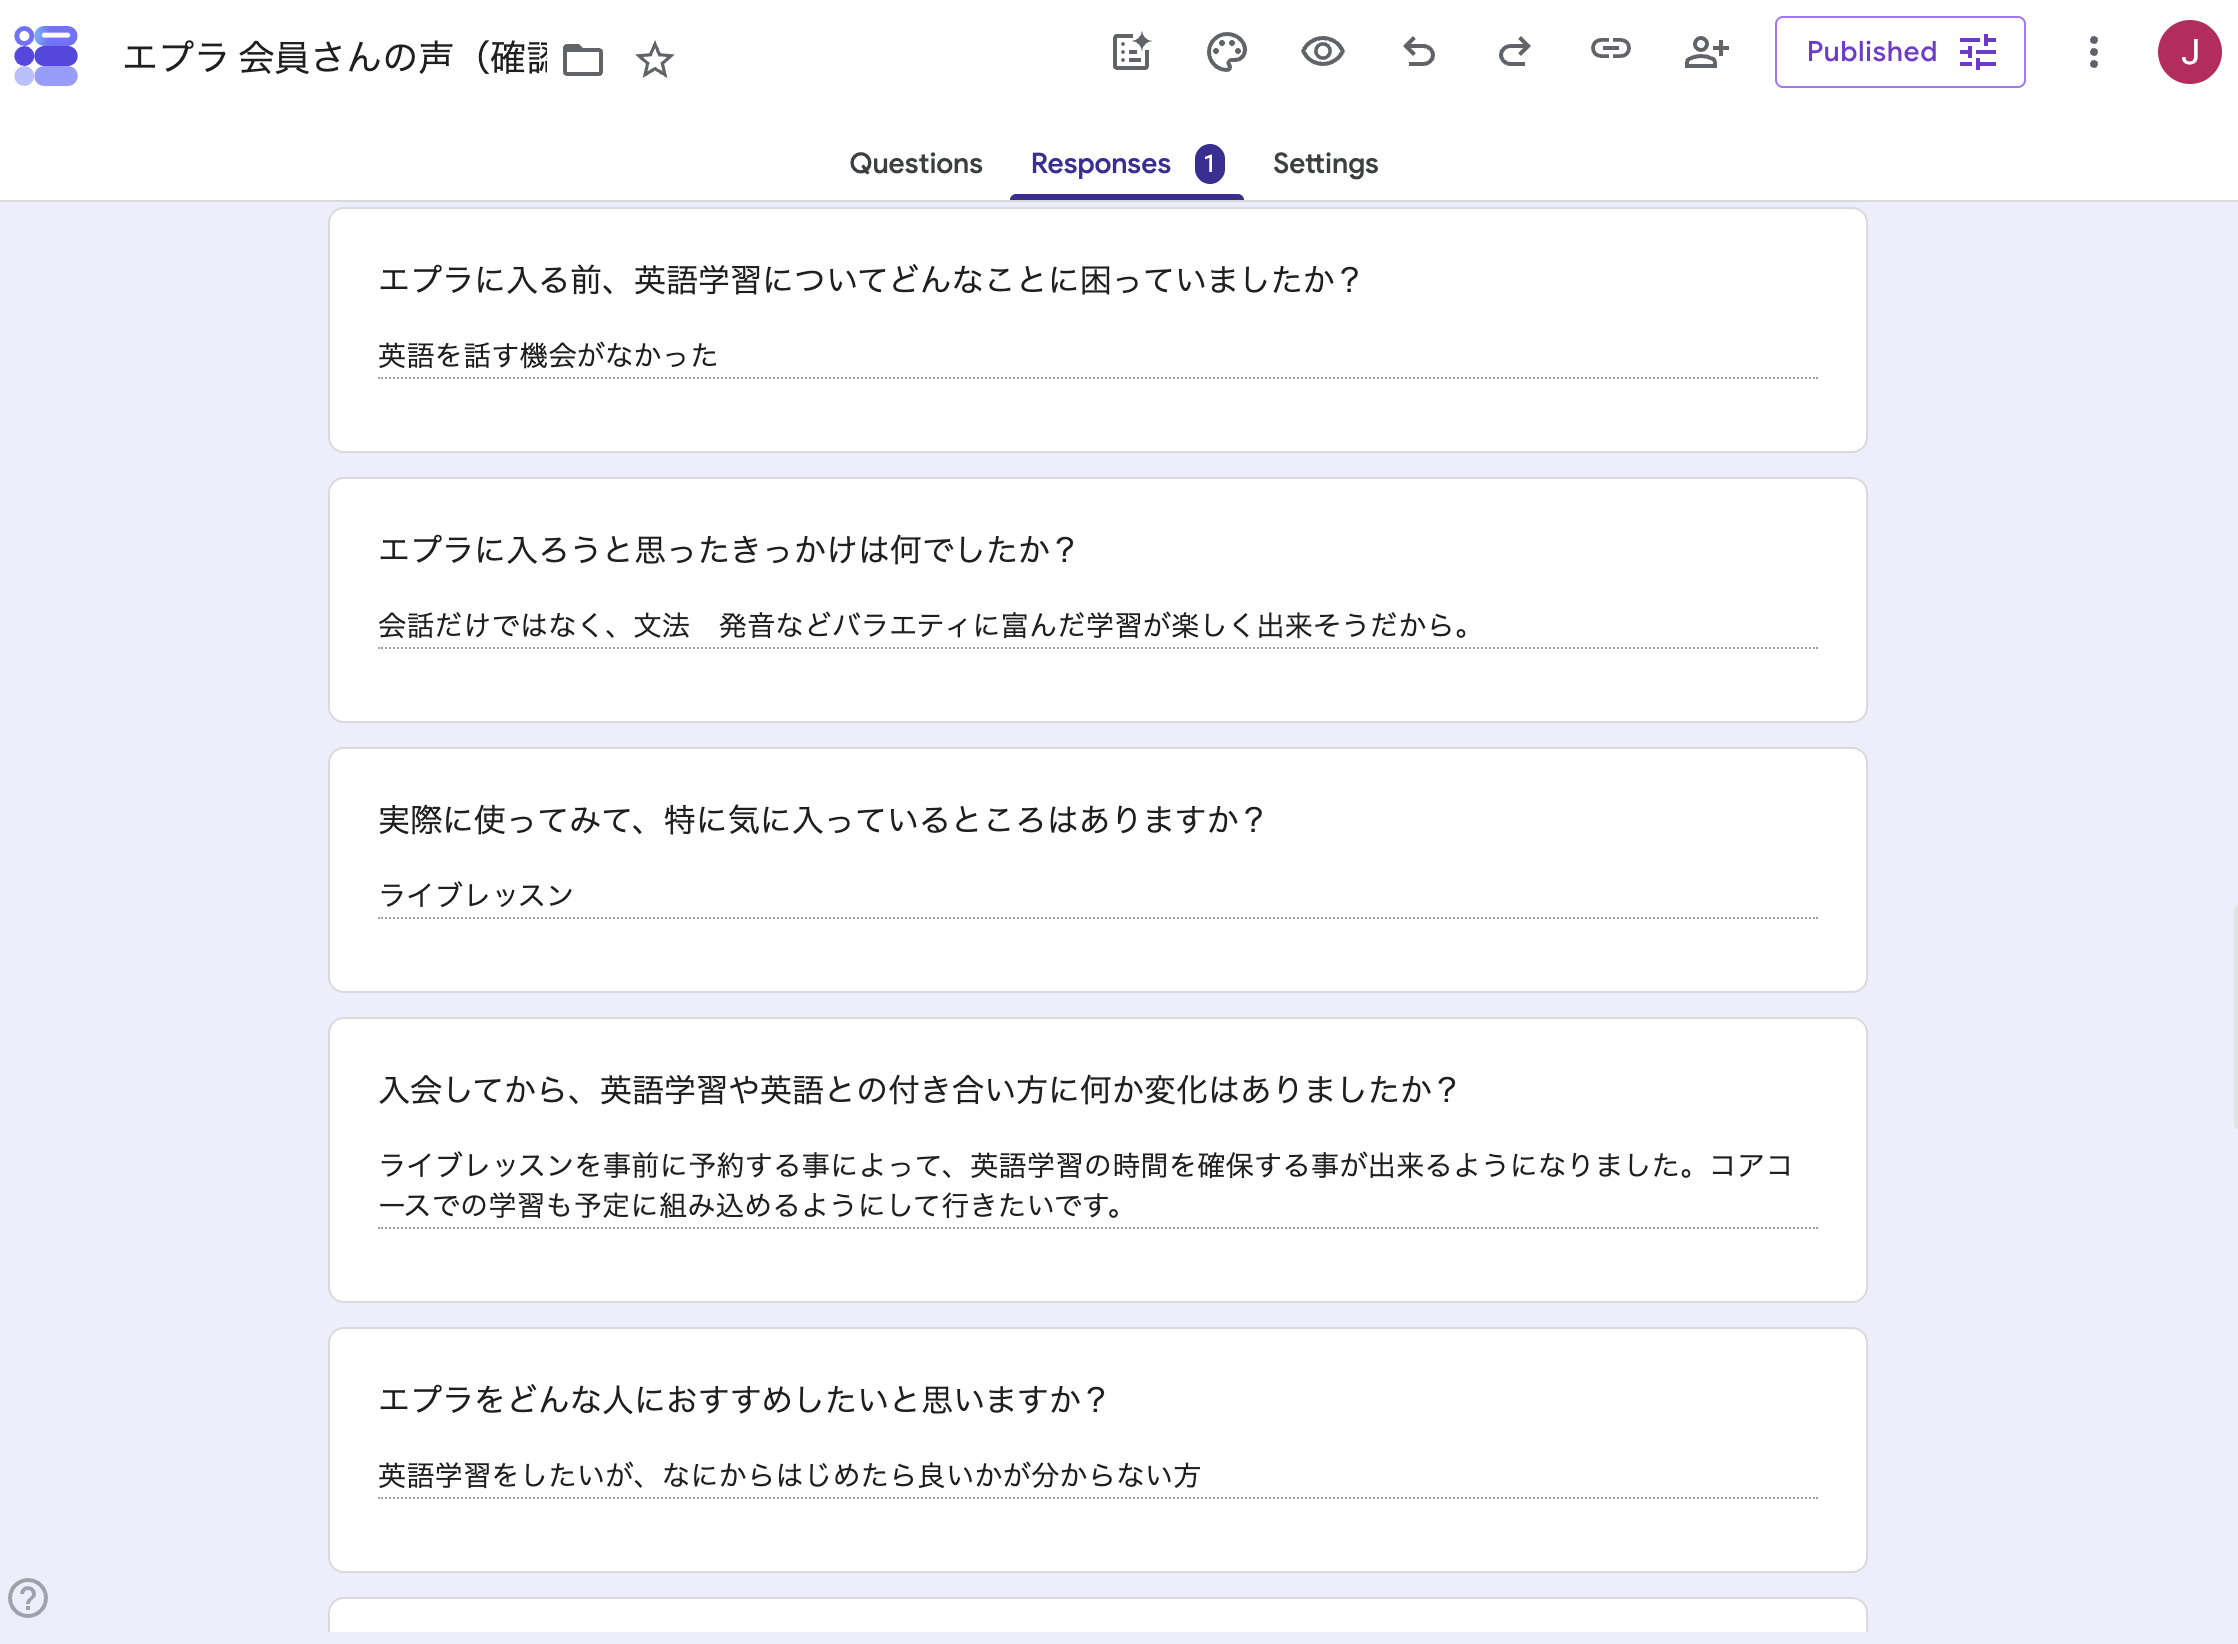Image resolution: width=2238 pixels, height=1644 pixels.
Task: Open the theme customization palette icon
Action: (1226, 52)
